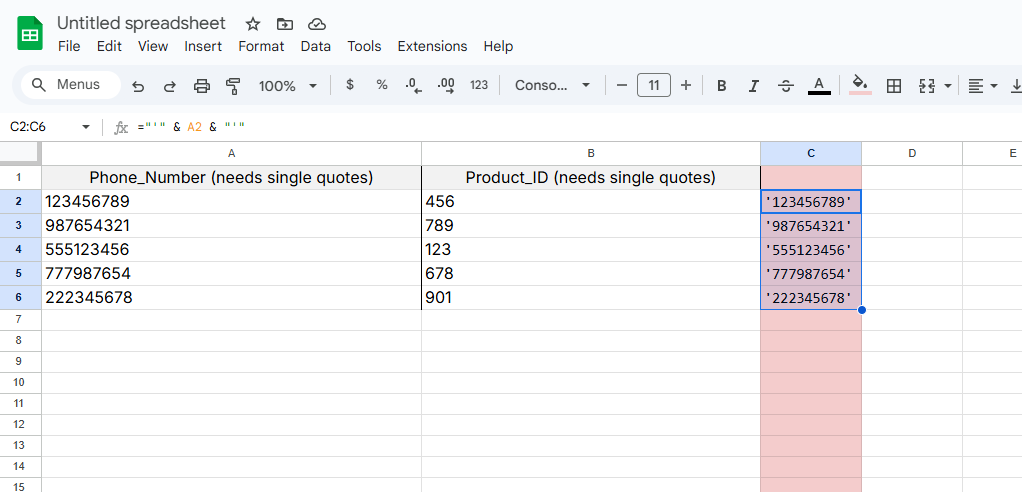Click the Menus search button
The height and width of the screenshot is (492, 1022).
click(x=67, y=85)
